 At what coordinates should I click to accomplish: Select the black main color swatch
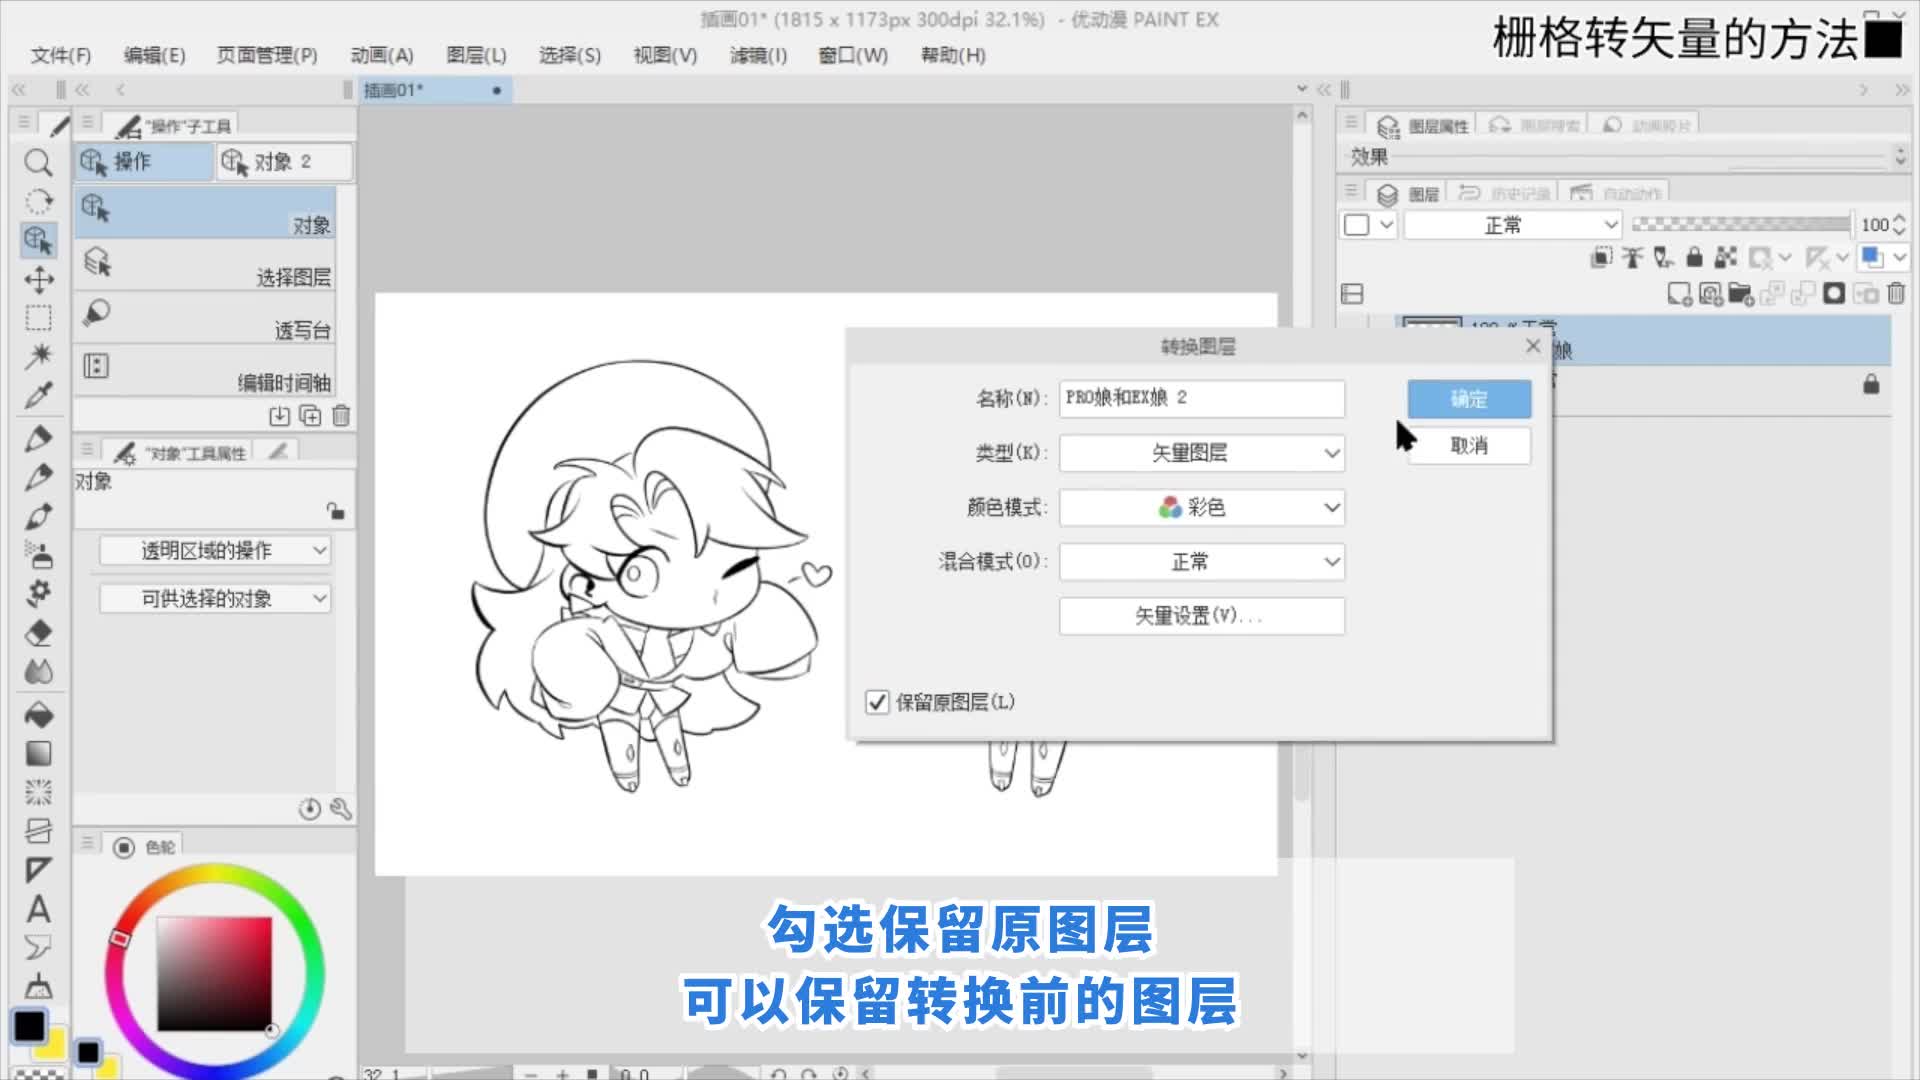tap(29, 1026)
